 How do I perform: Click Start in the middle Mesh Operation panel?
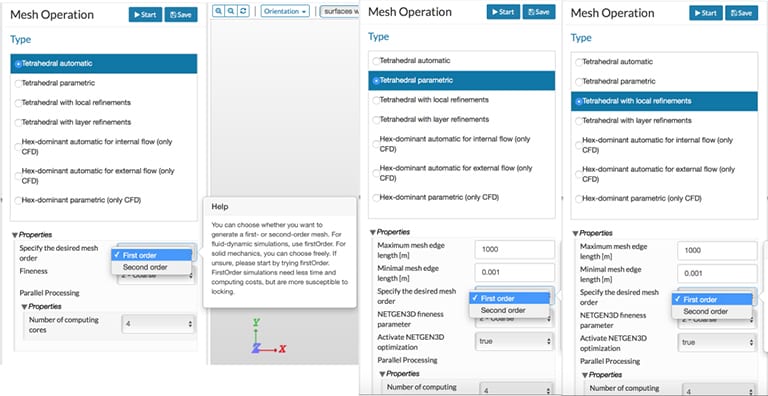coord(504,12)
